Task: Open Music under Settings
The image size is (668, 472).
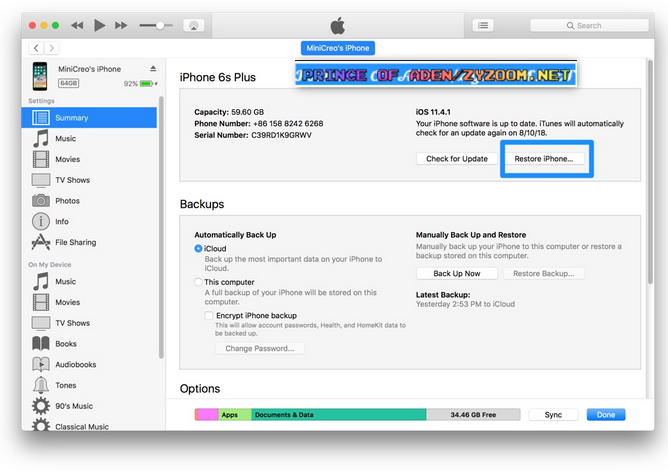Action: tap(89, 138)
